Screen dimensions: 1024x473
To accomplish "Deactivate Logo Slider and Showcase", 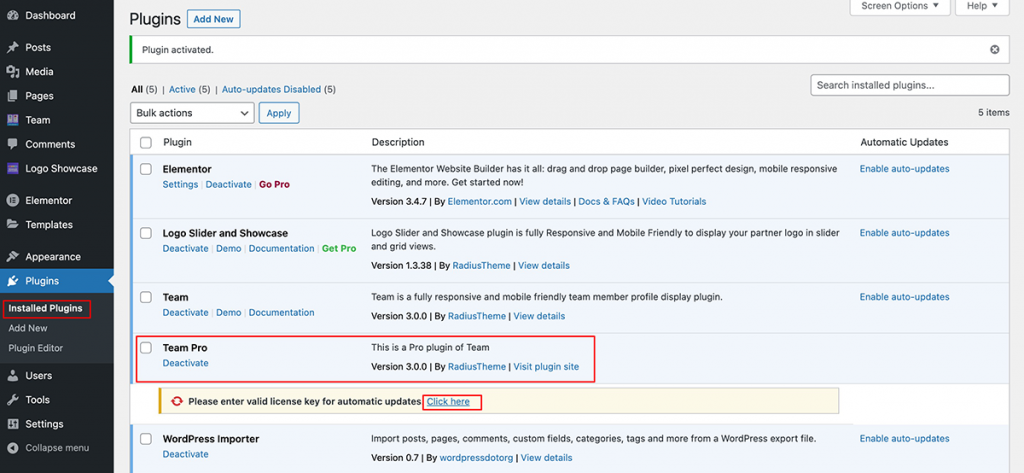I will (185, 248).
